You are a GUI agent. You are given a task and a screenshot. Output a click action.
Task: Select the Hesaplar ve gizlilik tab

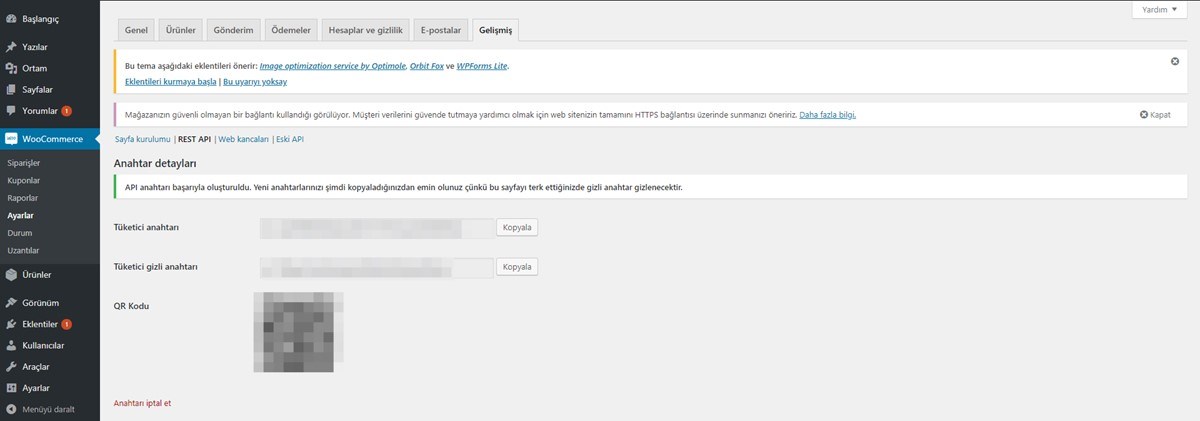(x=365, y=30)
